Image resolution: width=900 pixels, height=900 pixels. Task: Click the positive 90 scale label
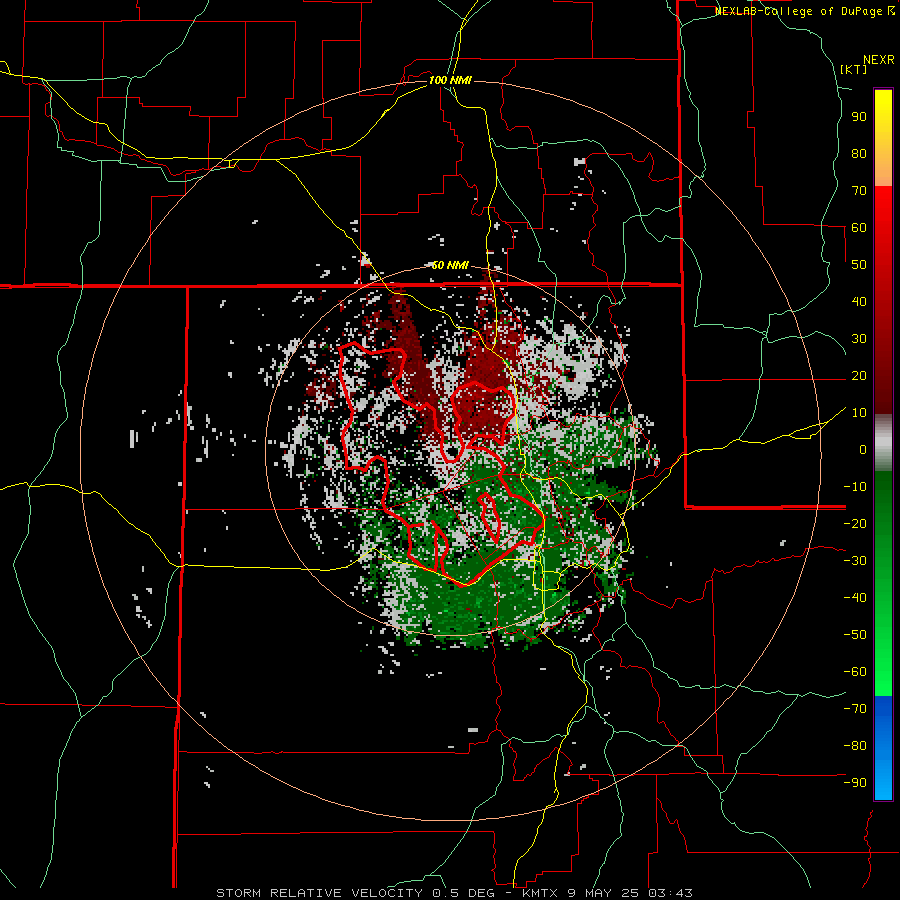859,117
